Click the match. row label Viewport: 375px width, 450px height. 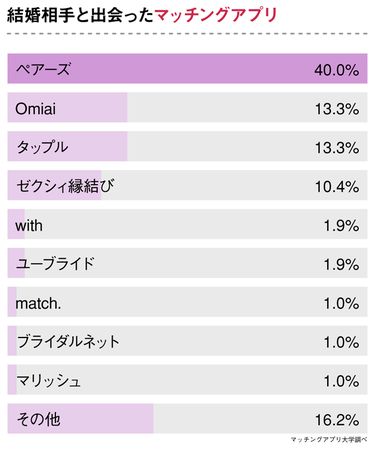[x=38, y=303]
